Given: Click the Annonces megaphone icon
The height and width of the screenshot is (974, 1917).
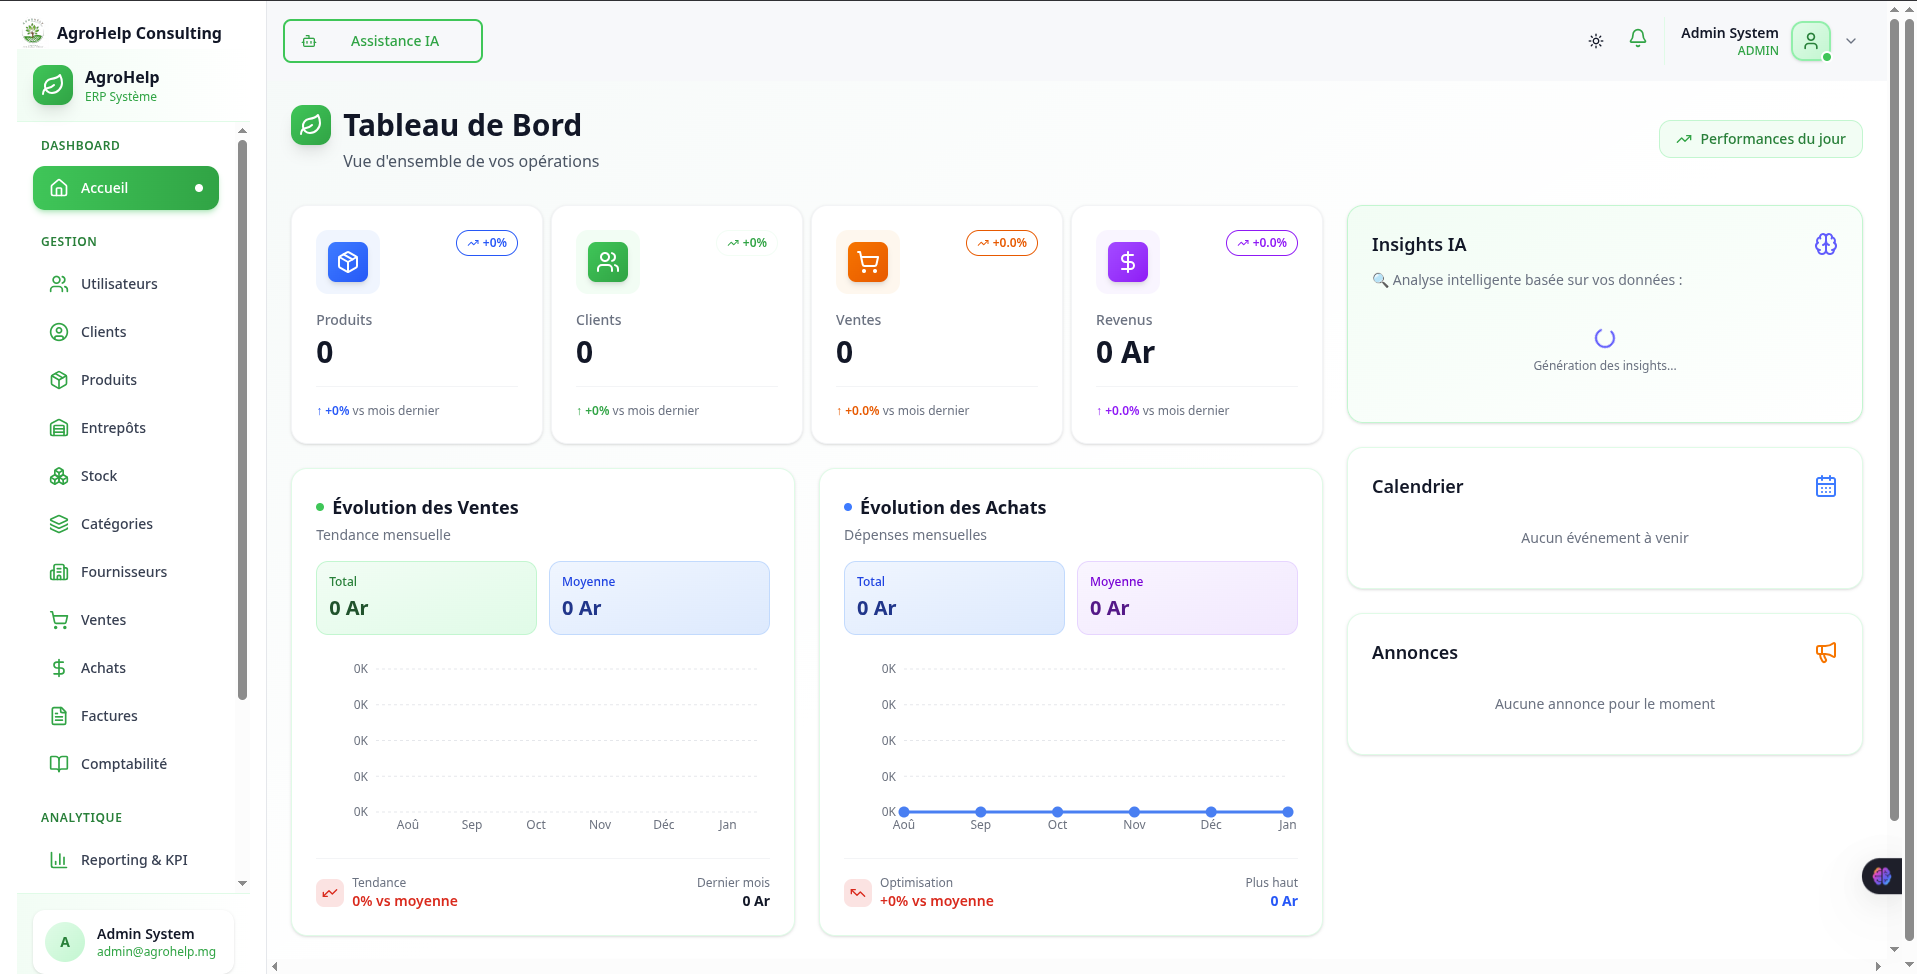Looking at the screenshot, I should pos(1826,652).
